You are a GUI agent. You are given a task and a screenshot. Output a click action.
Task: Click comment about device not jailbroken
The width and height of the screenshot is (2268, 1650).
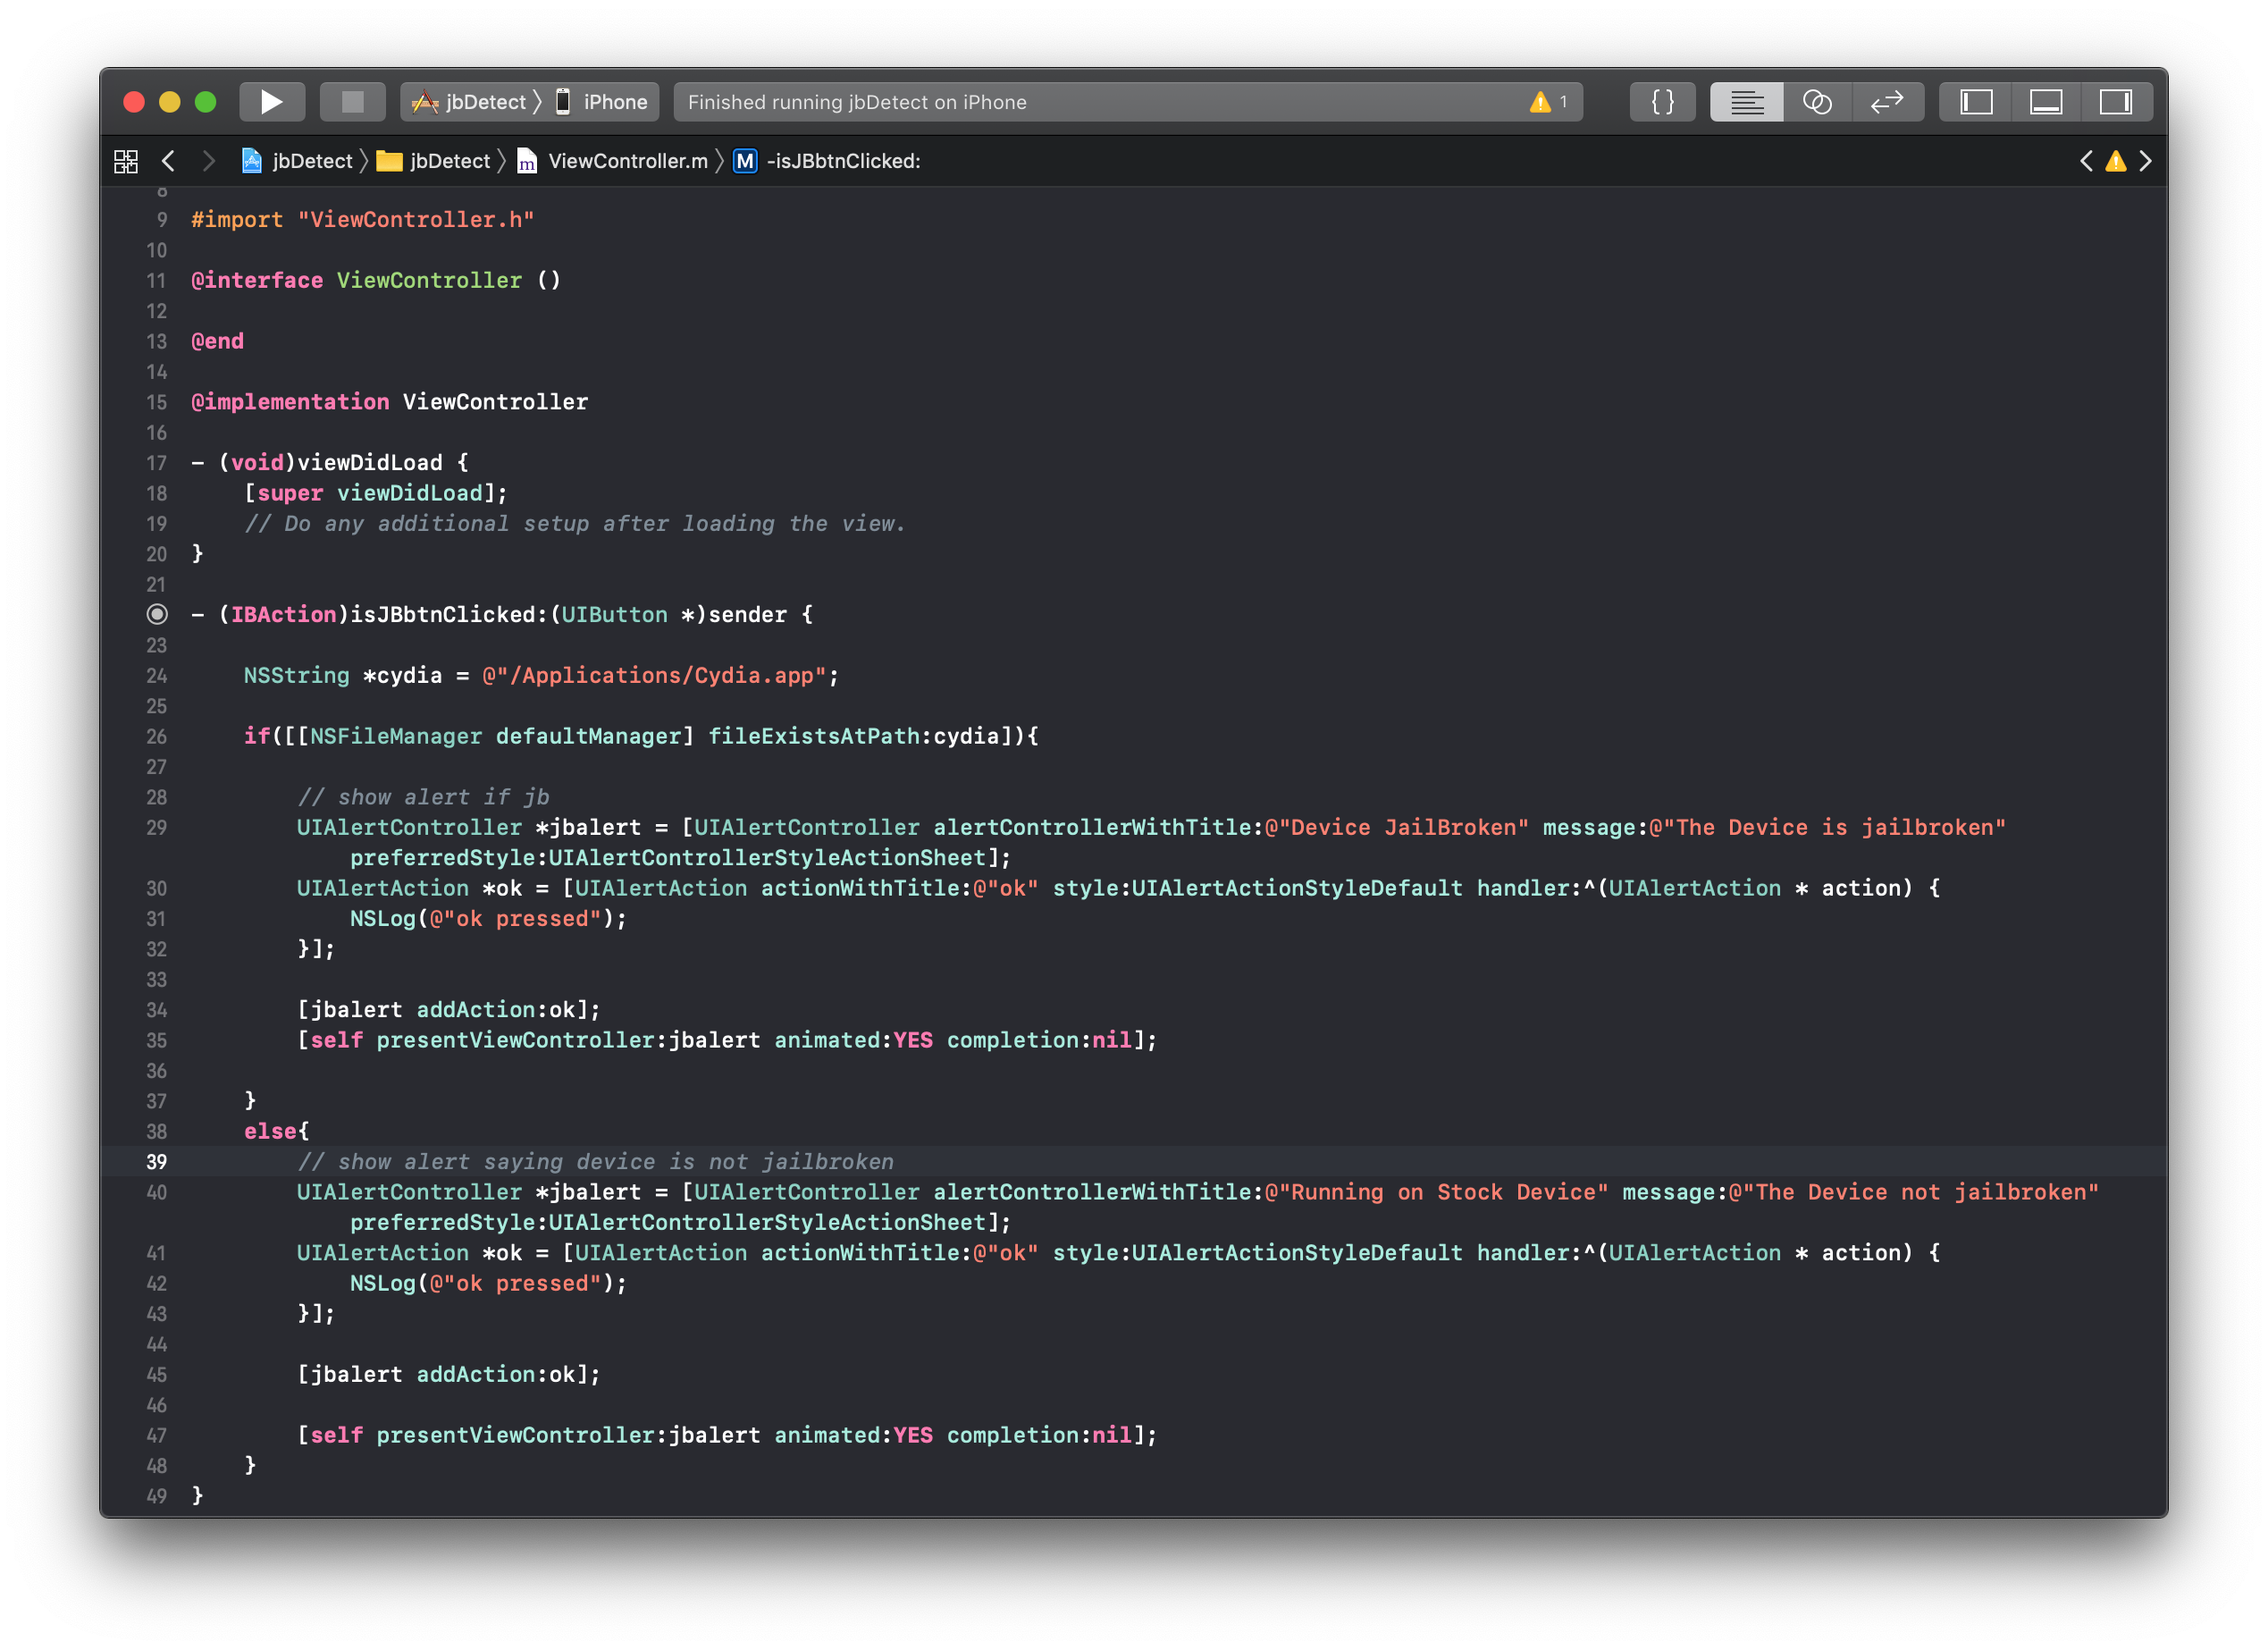[595, 1161]
